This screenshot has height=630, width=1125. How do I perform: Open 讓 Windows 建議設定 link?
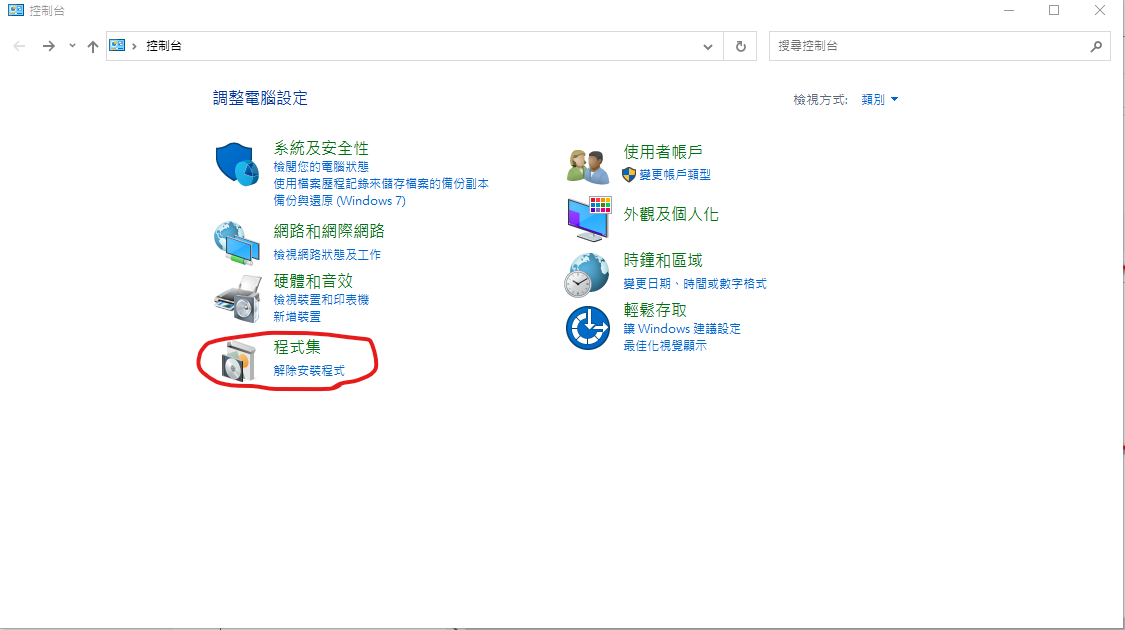point(682,329)
